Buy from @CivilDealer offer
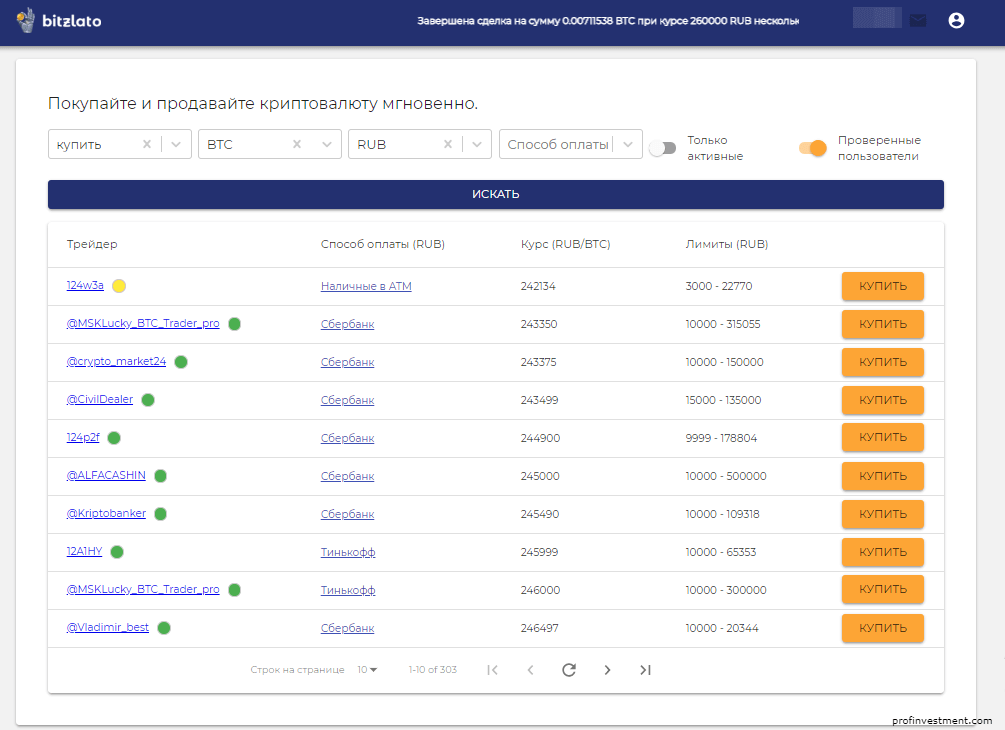The height and width of the screenshot is (730, 1005). point(883,400)
